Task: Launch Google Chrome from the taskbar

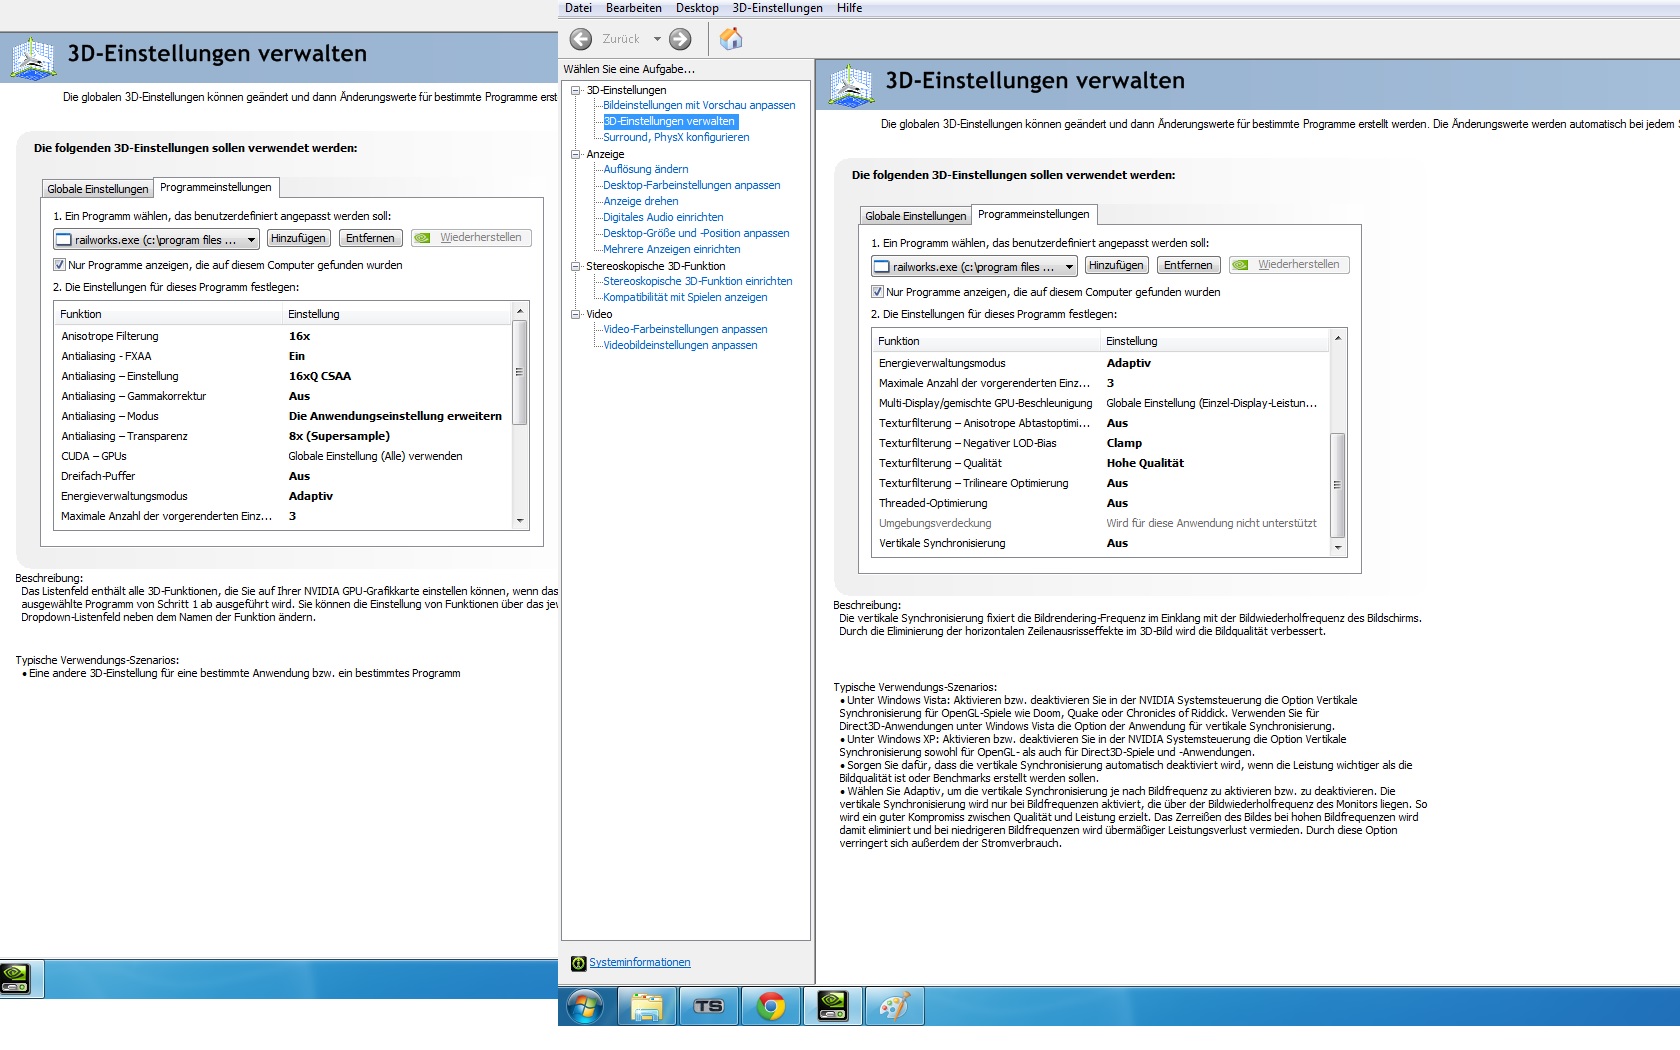Action: click(770, 1006)
